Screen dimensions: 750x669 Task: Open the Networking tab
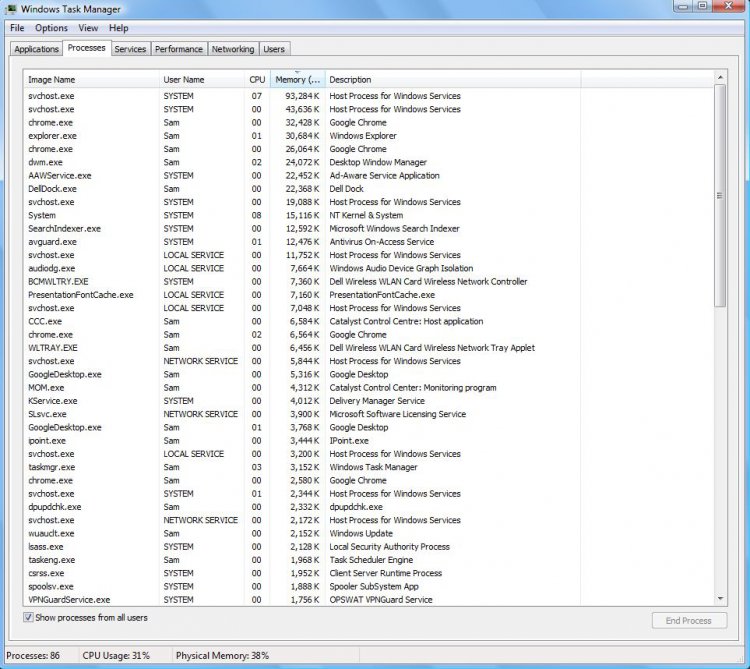click(x=233, y=49)
